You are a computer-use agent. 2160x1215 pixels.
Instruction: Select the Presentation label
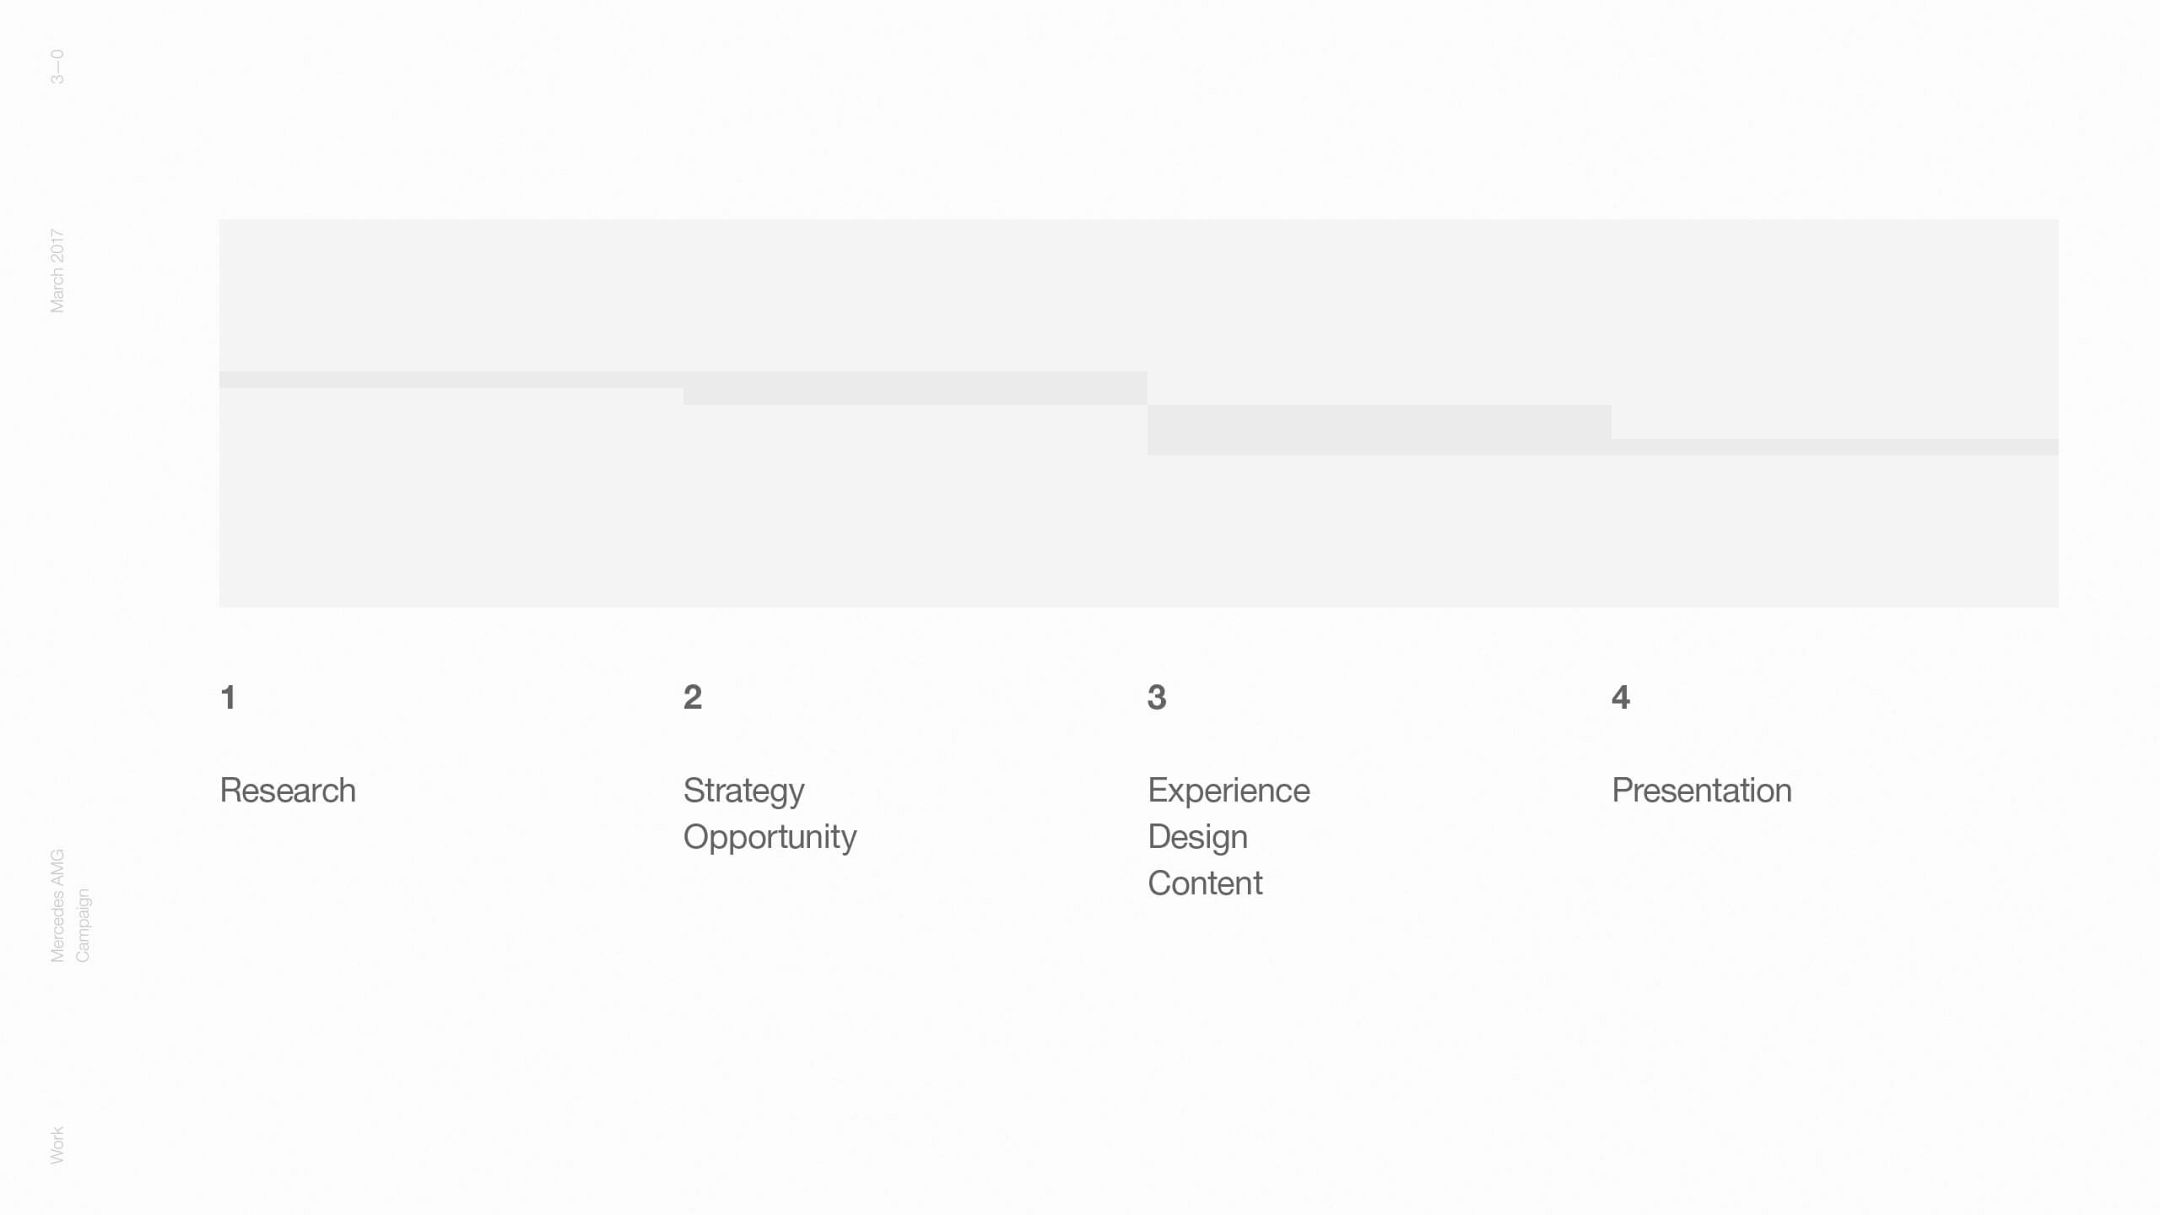1701,790
